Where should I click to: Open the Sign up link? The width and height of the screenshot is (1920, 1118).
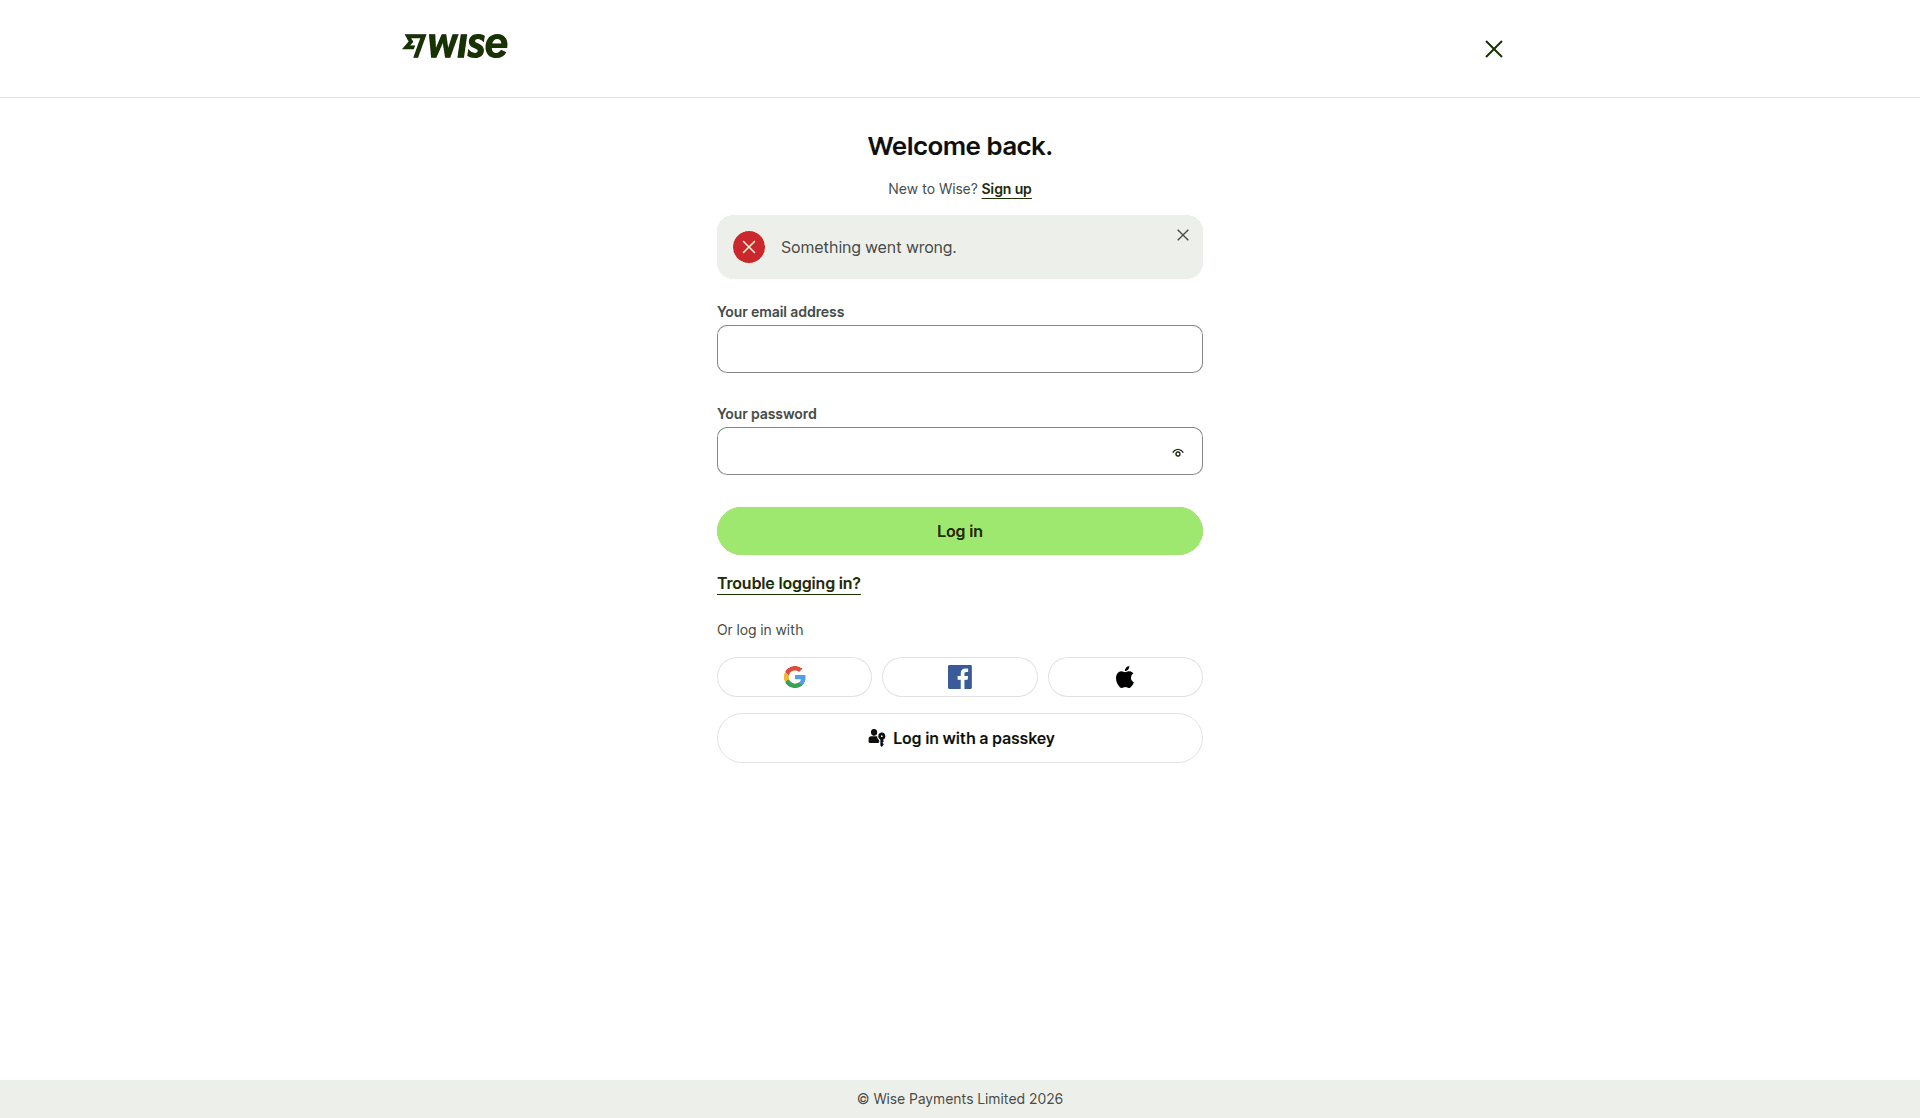[x=1006, y=189]
